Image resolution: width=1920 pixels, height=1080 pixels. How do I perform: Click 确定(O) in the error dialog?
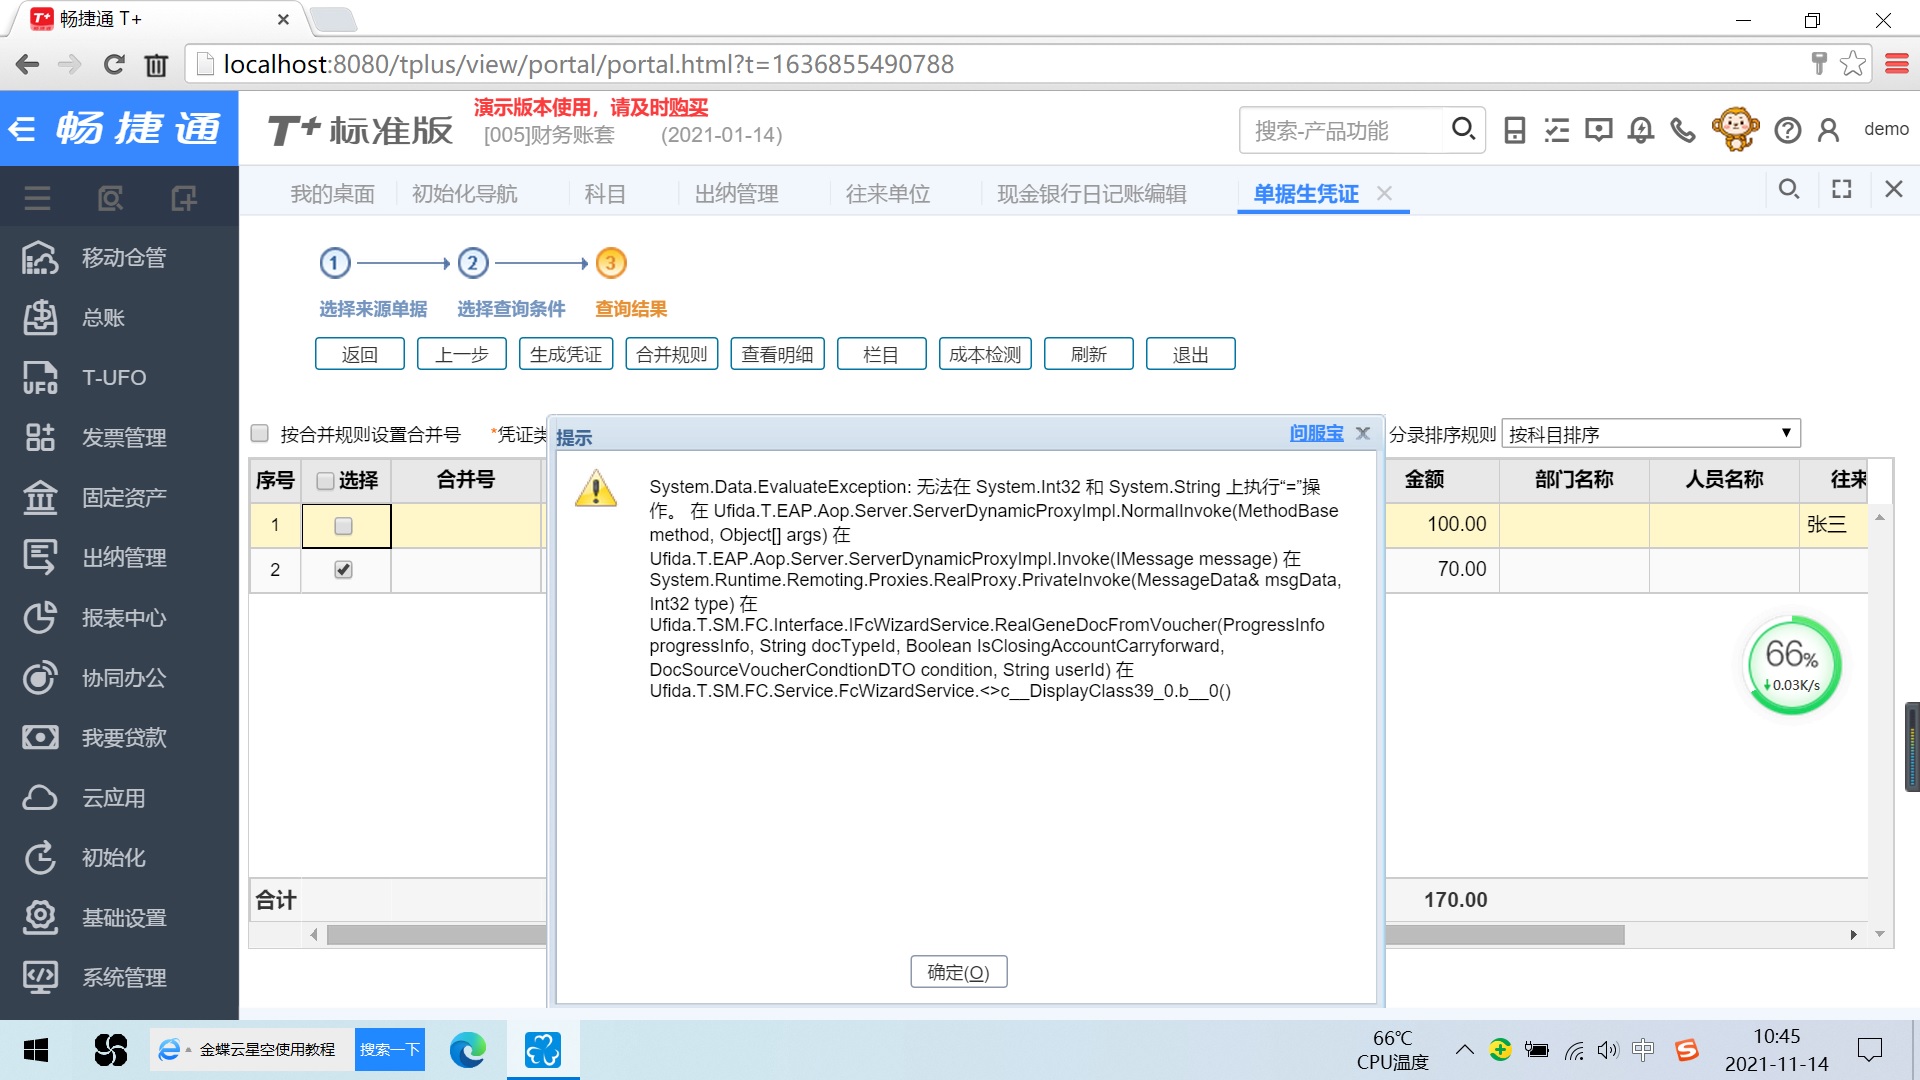pyautogui.click(x=958, y=972)
